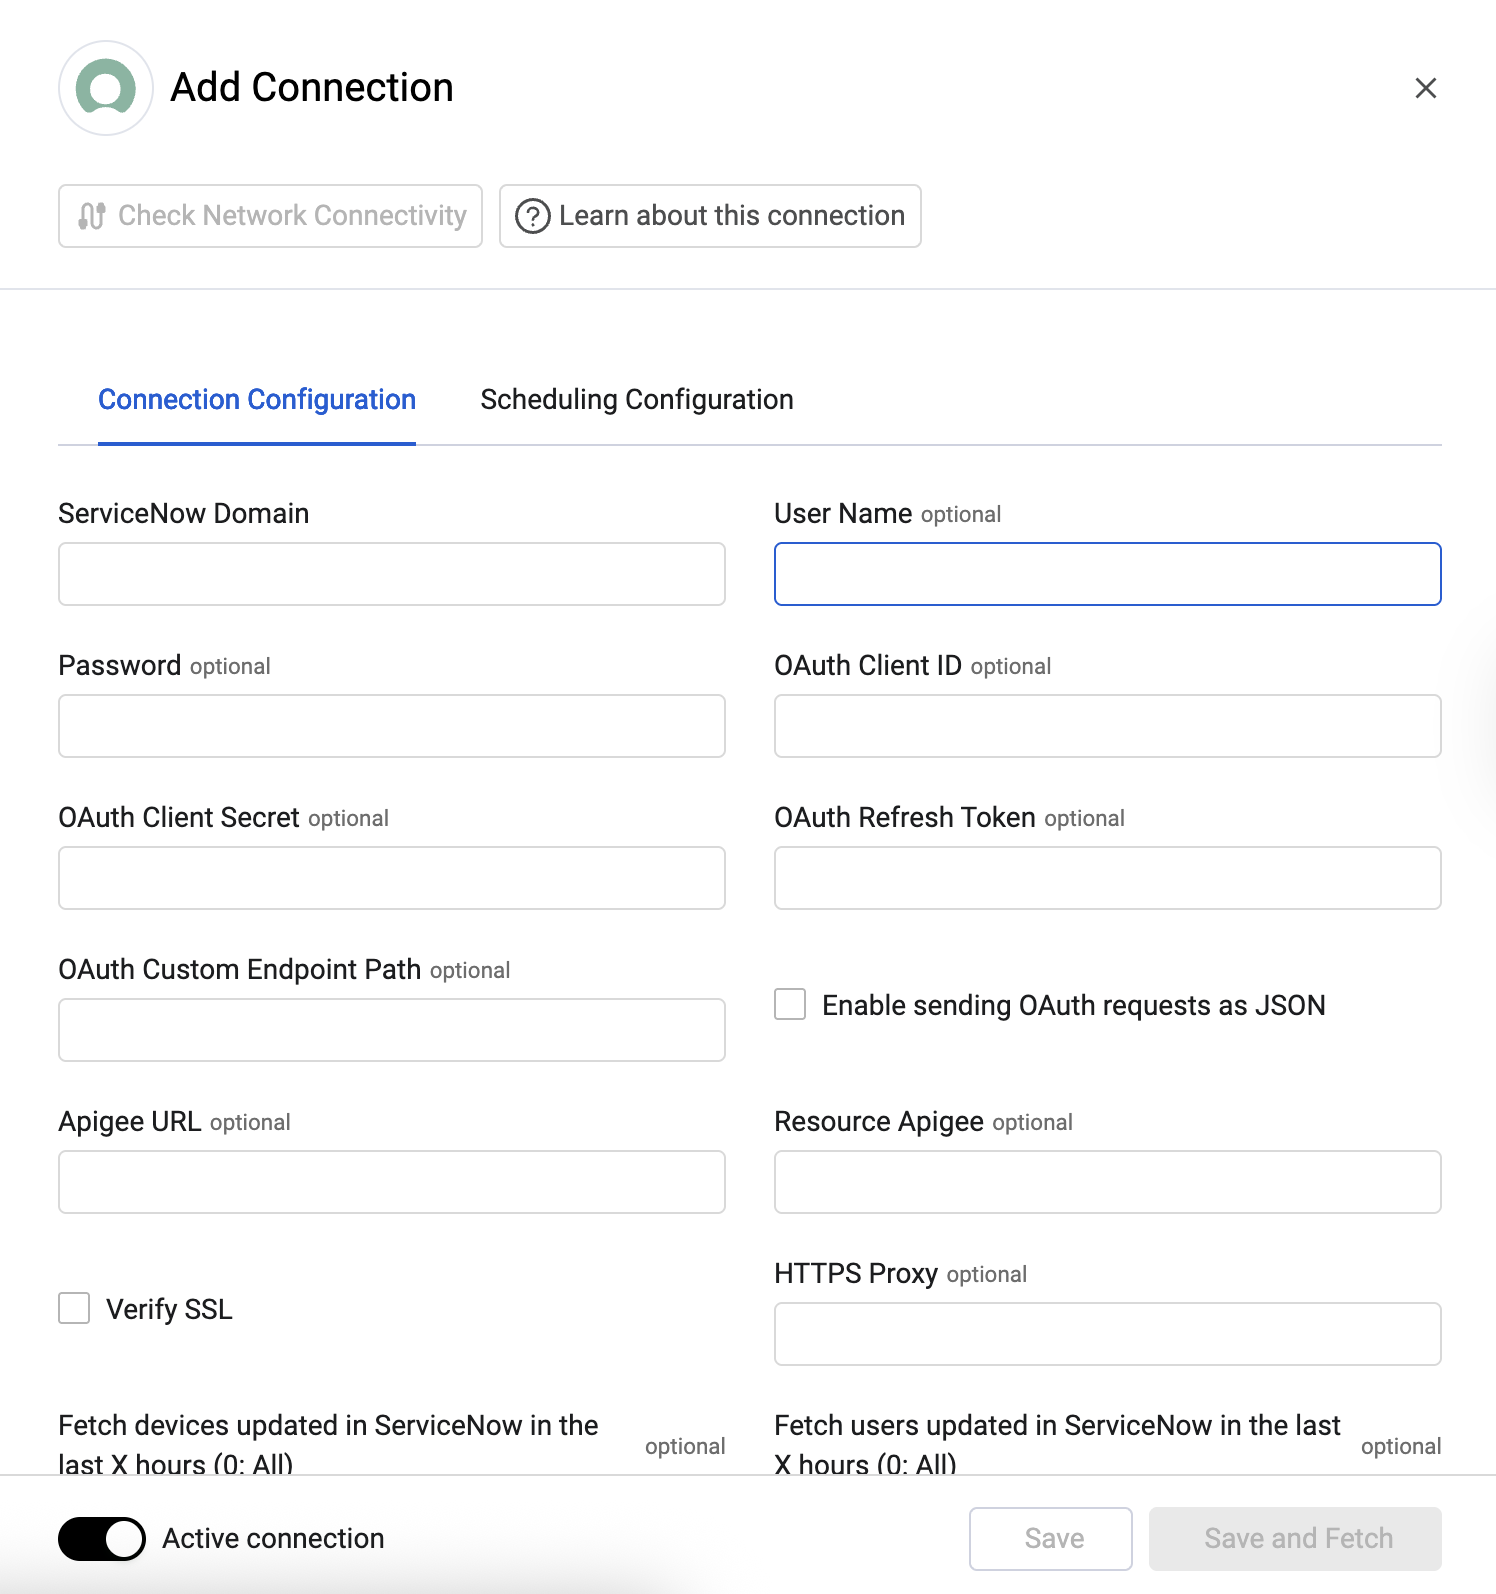
Task: Click the network connectivity check icon
Action: (92, 216)
